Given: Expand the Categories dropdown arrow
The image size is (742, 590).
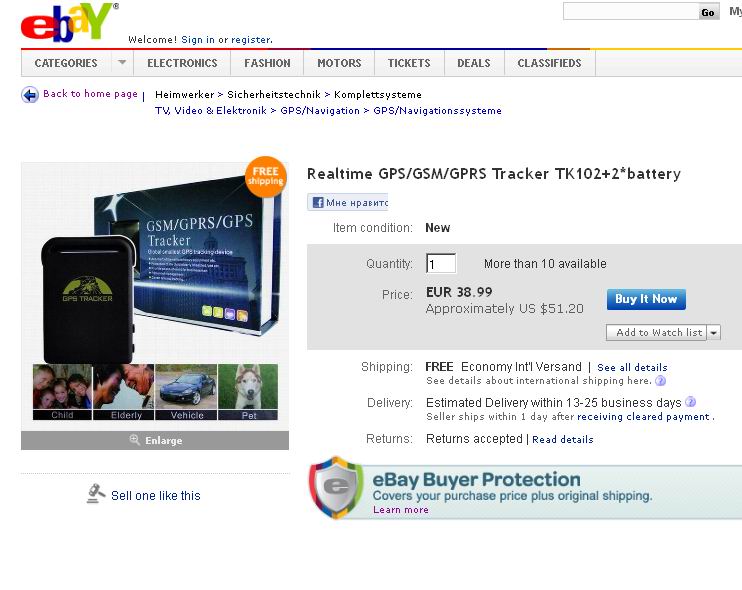Looking at the screenshot, I should [x=122, y=63].
